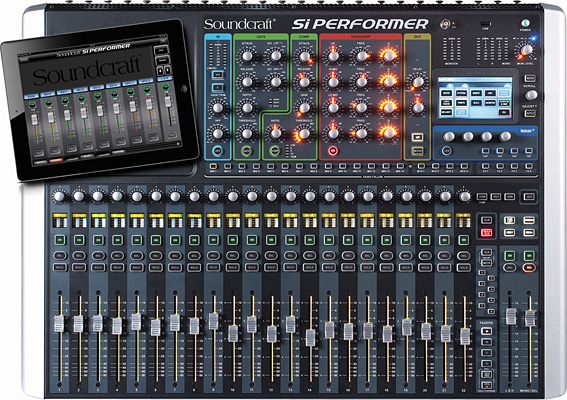
Task: Adjust the Gate RELEASE knob
Action: click(x=247, y=82)
